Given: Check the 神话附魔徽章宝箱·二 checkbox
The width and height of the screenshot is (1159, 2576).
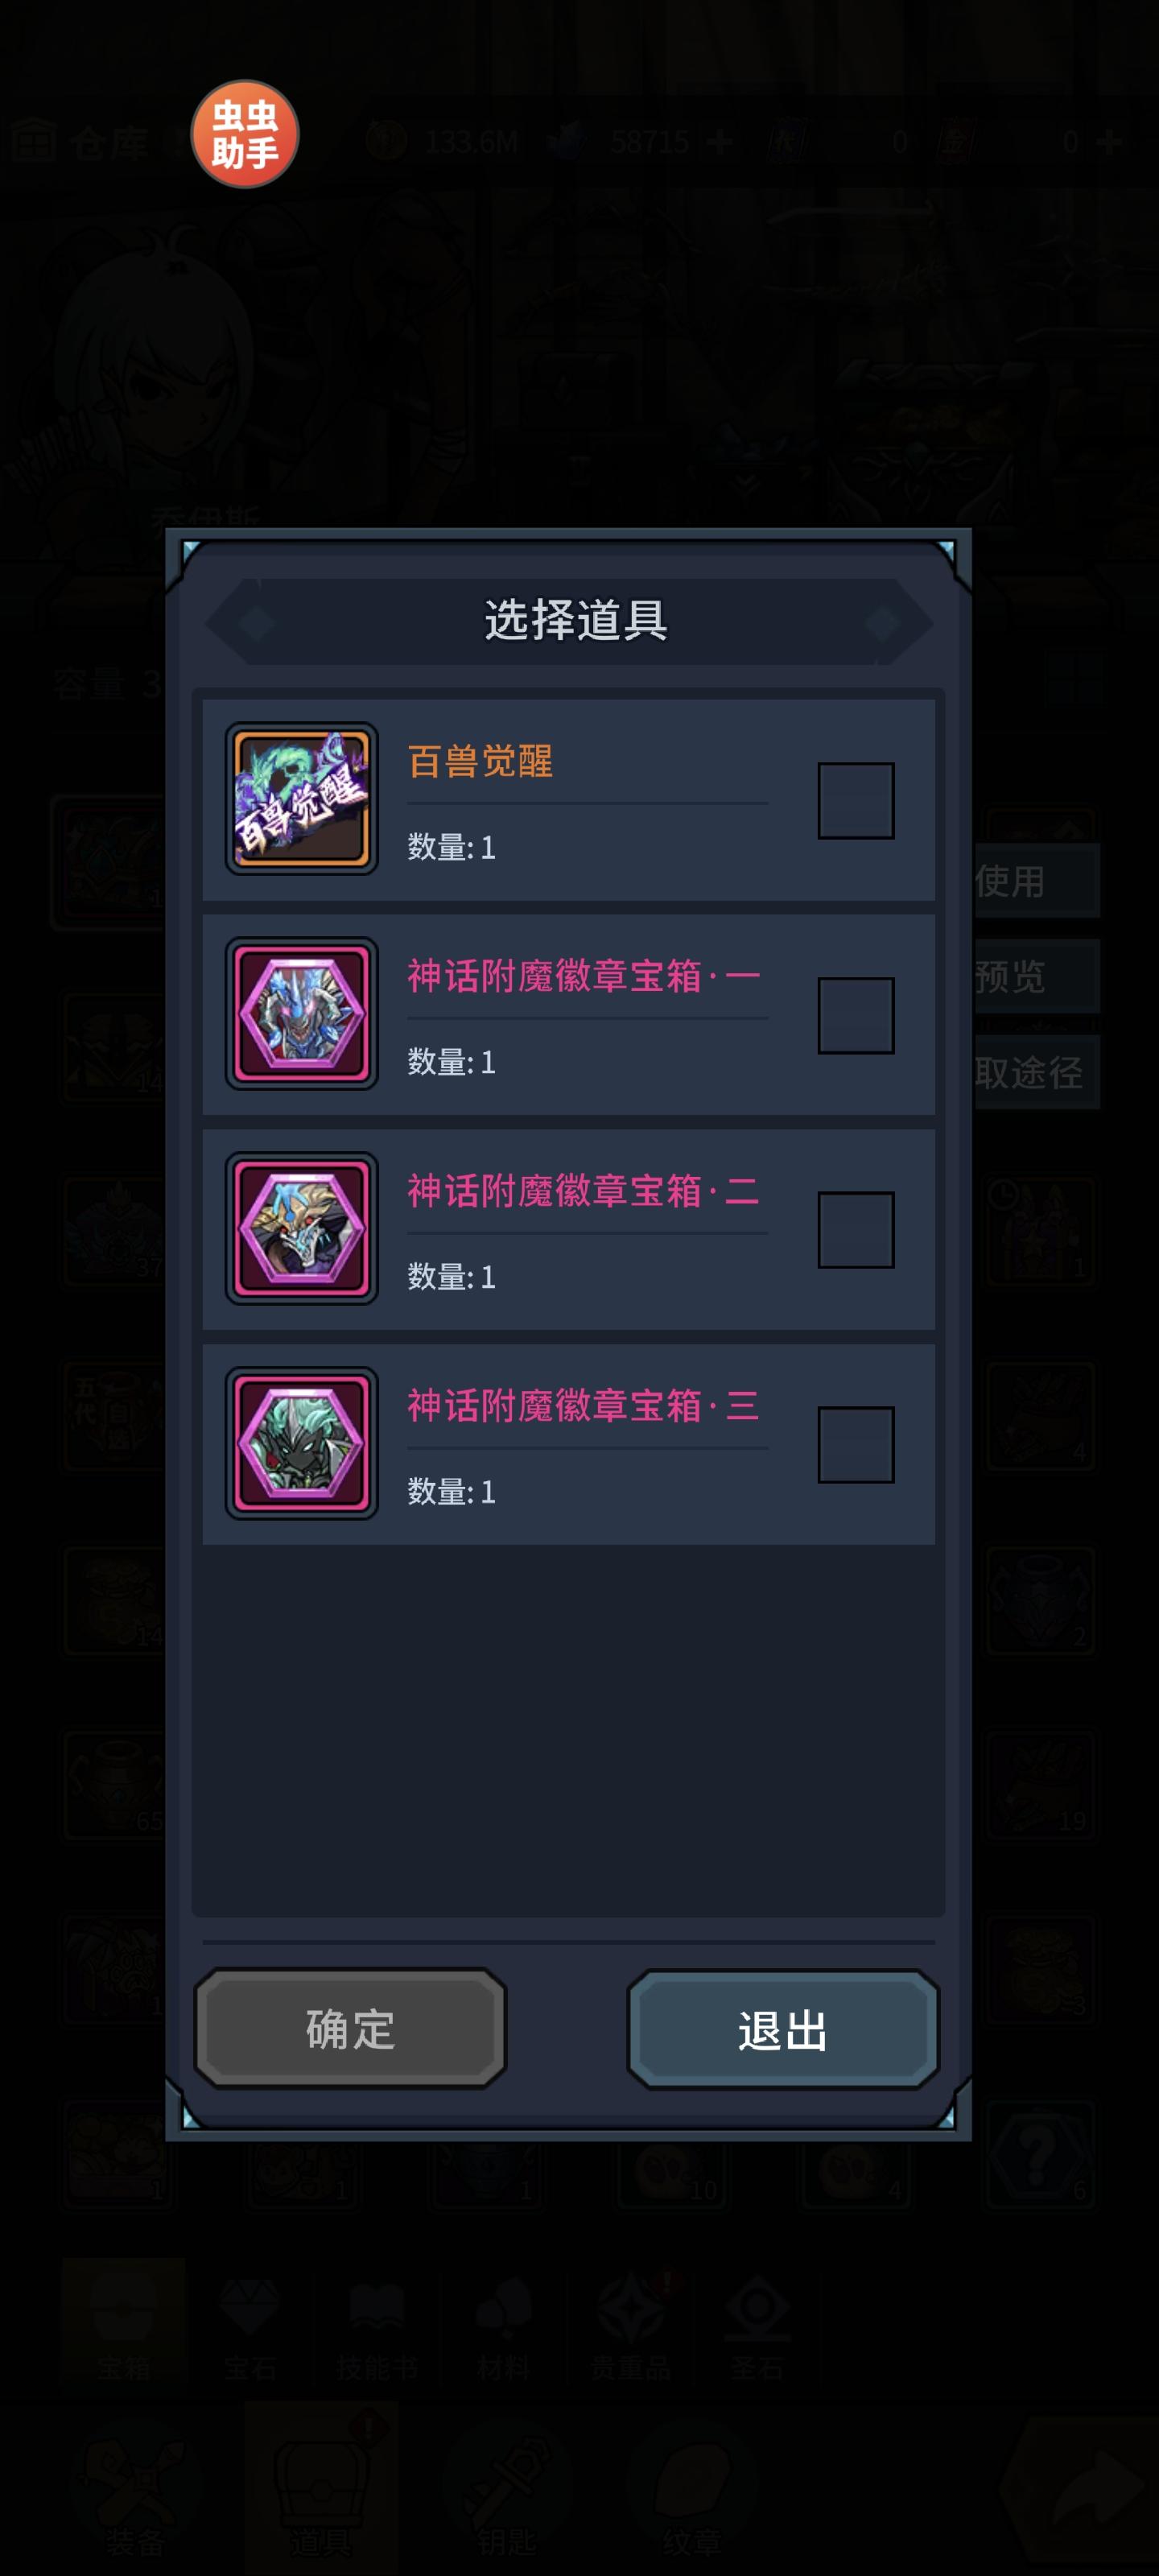Looking at the screenshot, I should (x=856, y=1229).
